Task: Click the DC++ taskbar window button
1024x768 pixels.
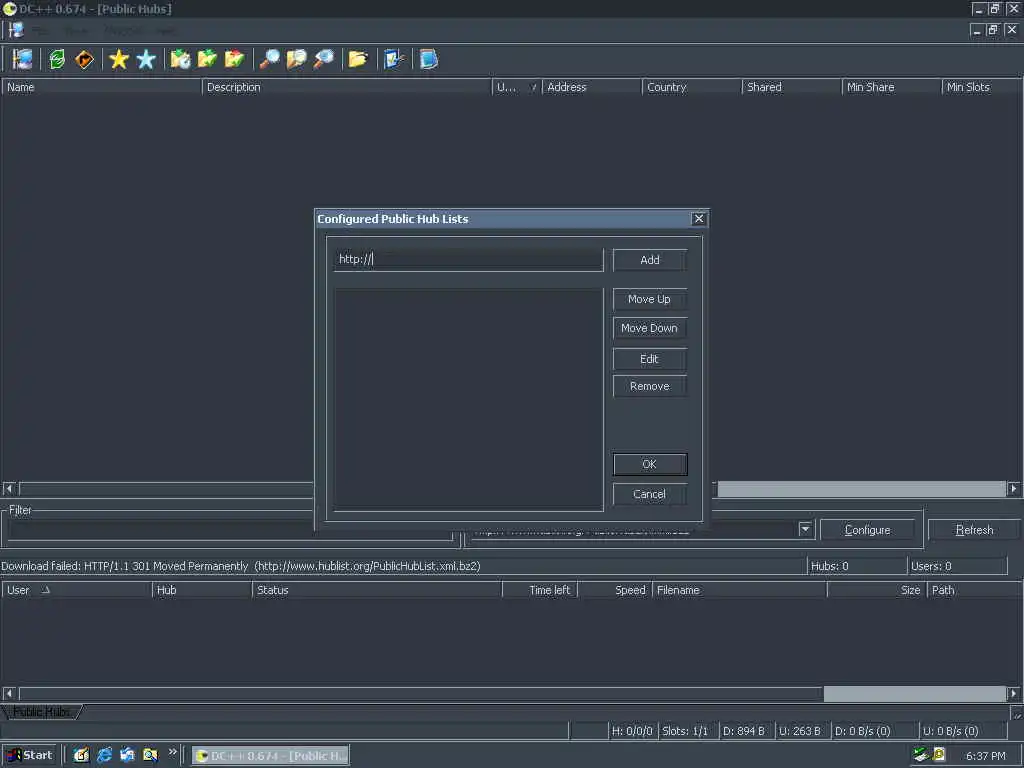Action: [x=271, y=756]
